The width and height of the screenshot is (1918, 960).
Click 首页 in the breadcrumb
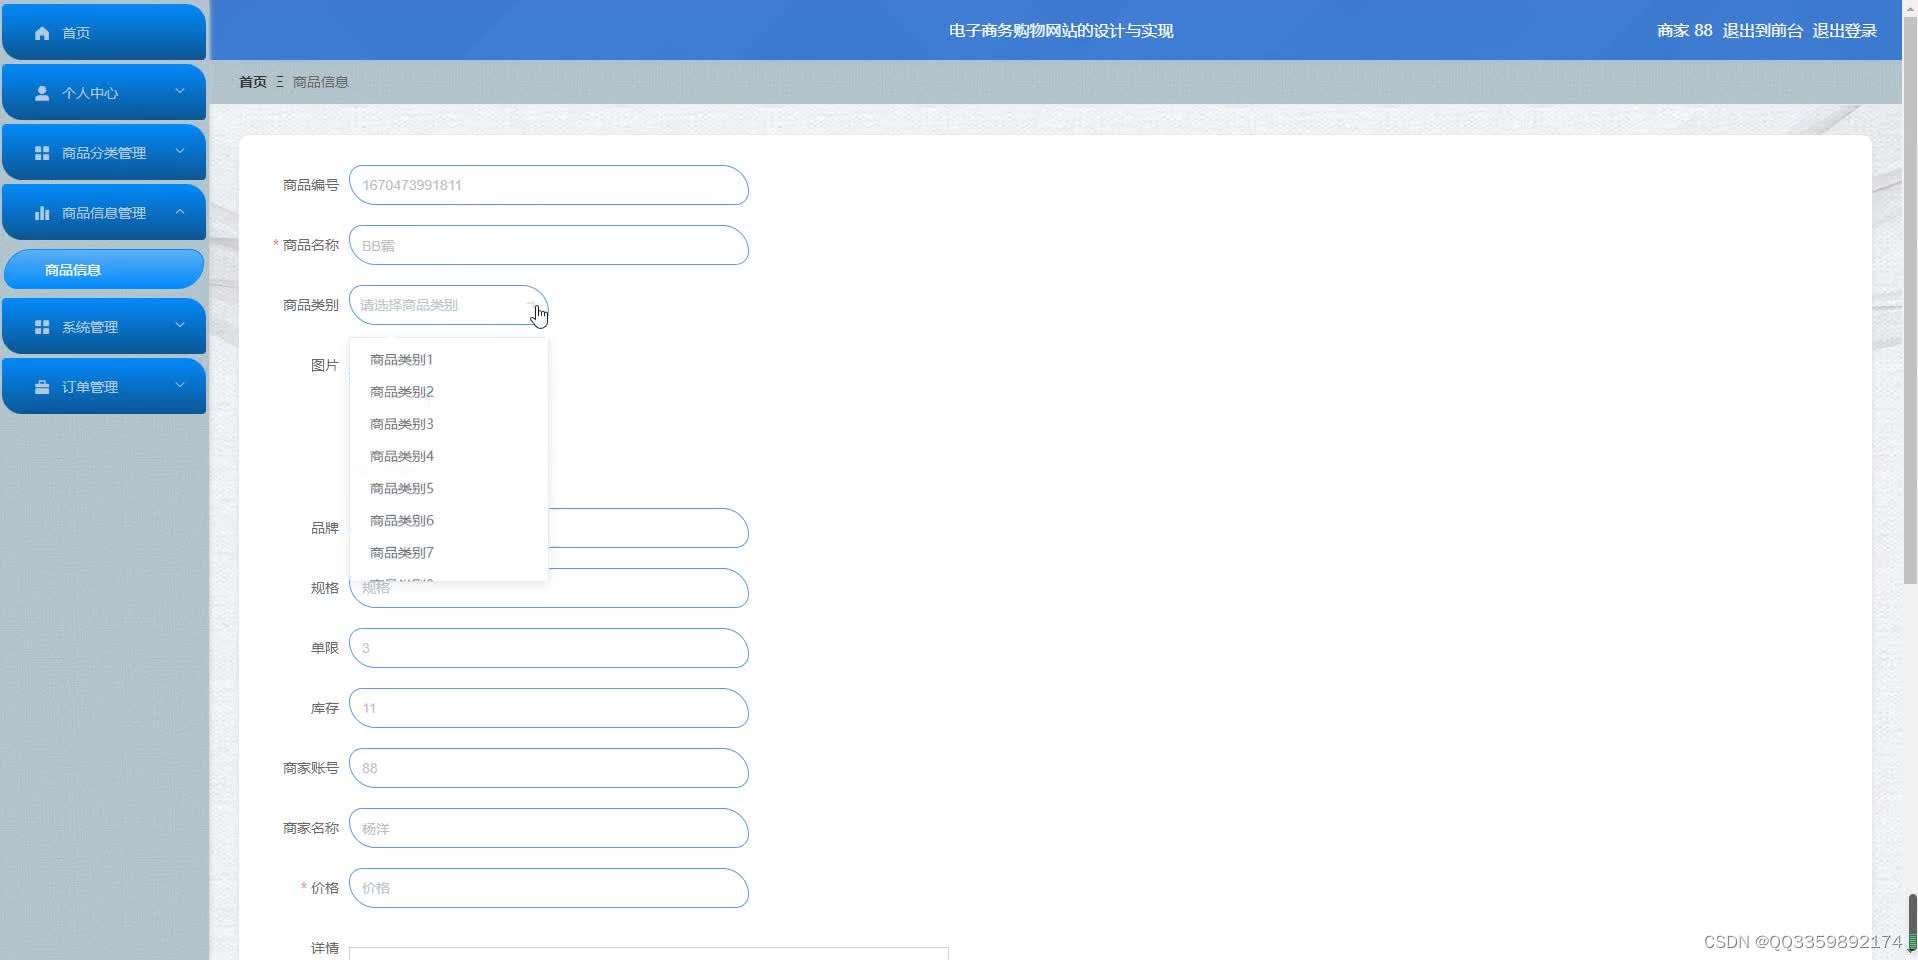click(253, 82)
